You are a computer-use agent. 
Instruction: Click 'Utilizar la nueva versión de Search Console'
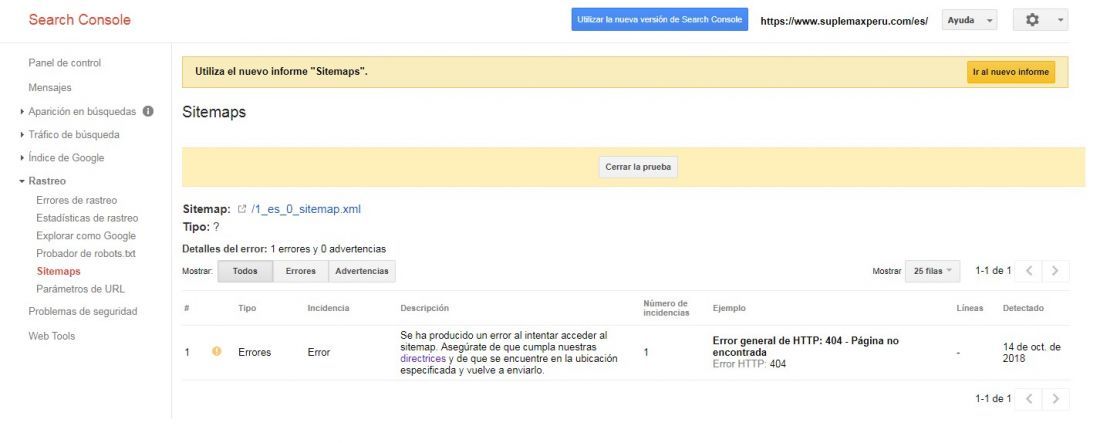click(659, 20)
